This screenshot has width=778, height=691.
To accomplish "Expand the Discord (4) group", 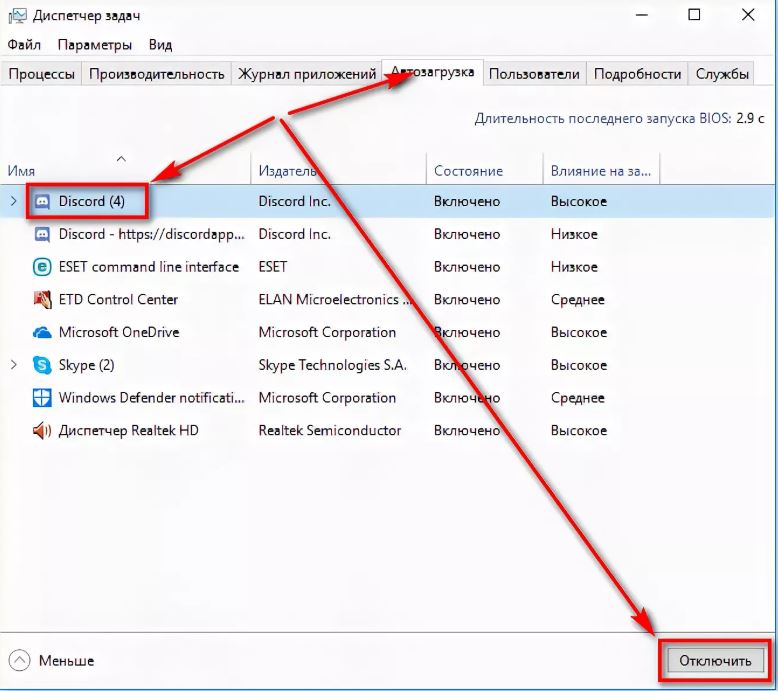I will [x=14, y=201].
